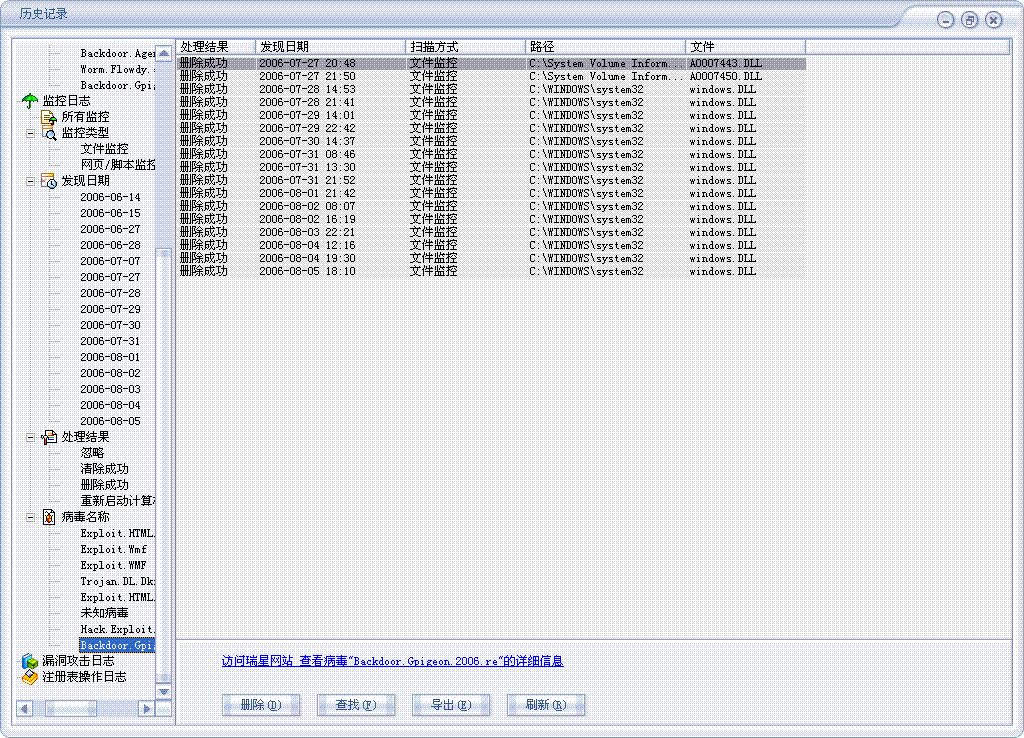Collapse the 处理结果 tree node

[x=30, y=437]
